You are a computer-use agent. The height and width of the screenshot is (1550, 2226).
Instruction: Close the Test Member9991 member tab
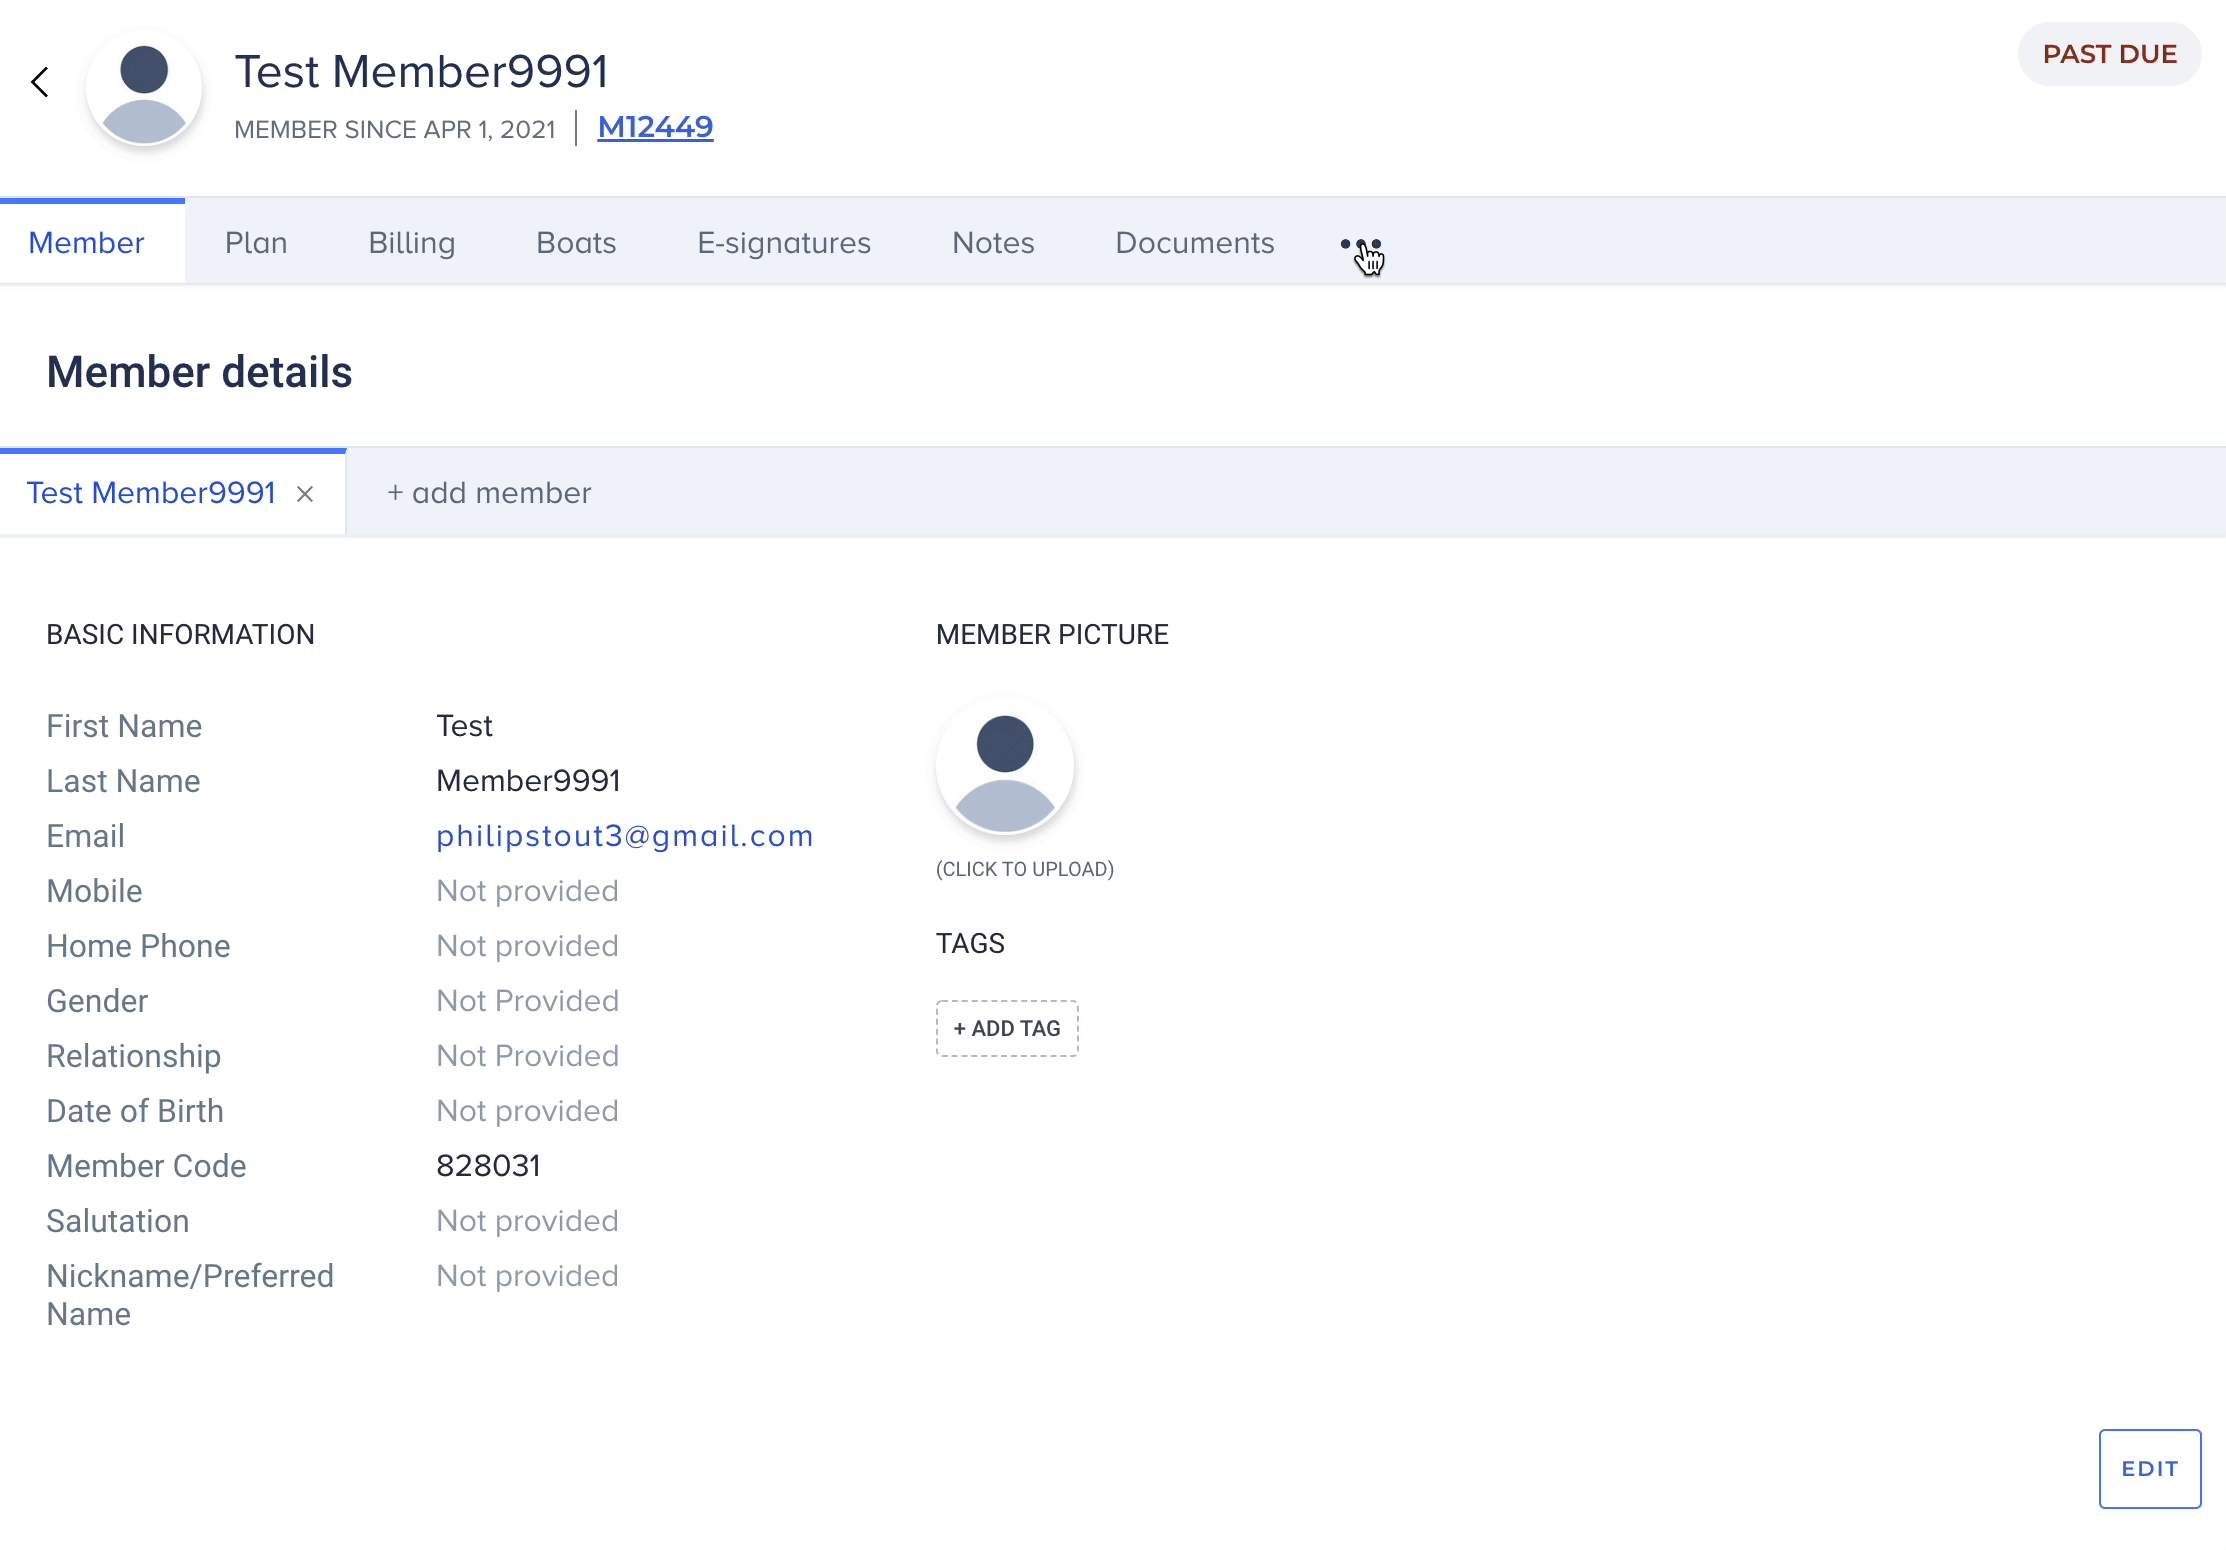pos(305,494)
